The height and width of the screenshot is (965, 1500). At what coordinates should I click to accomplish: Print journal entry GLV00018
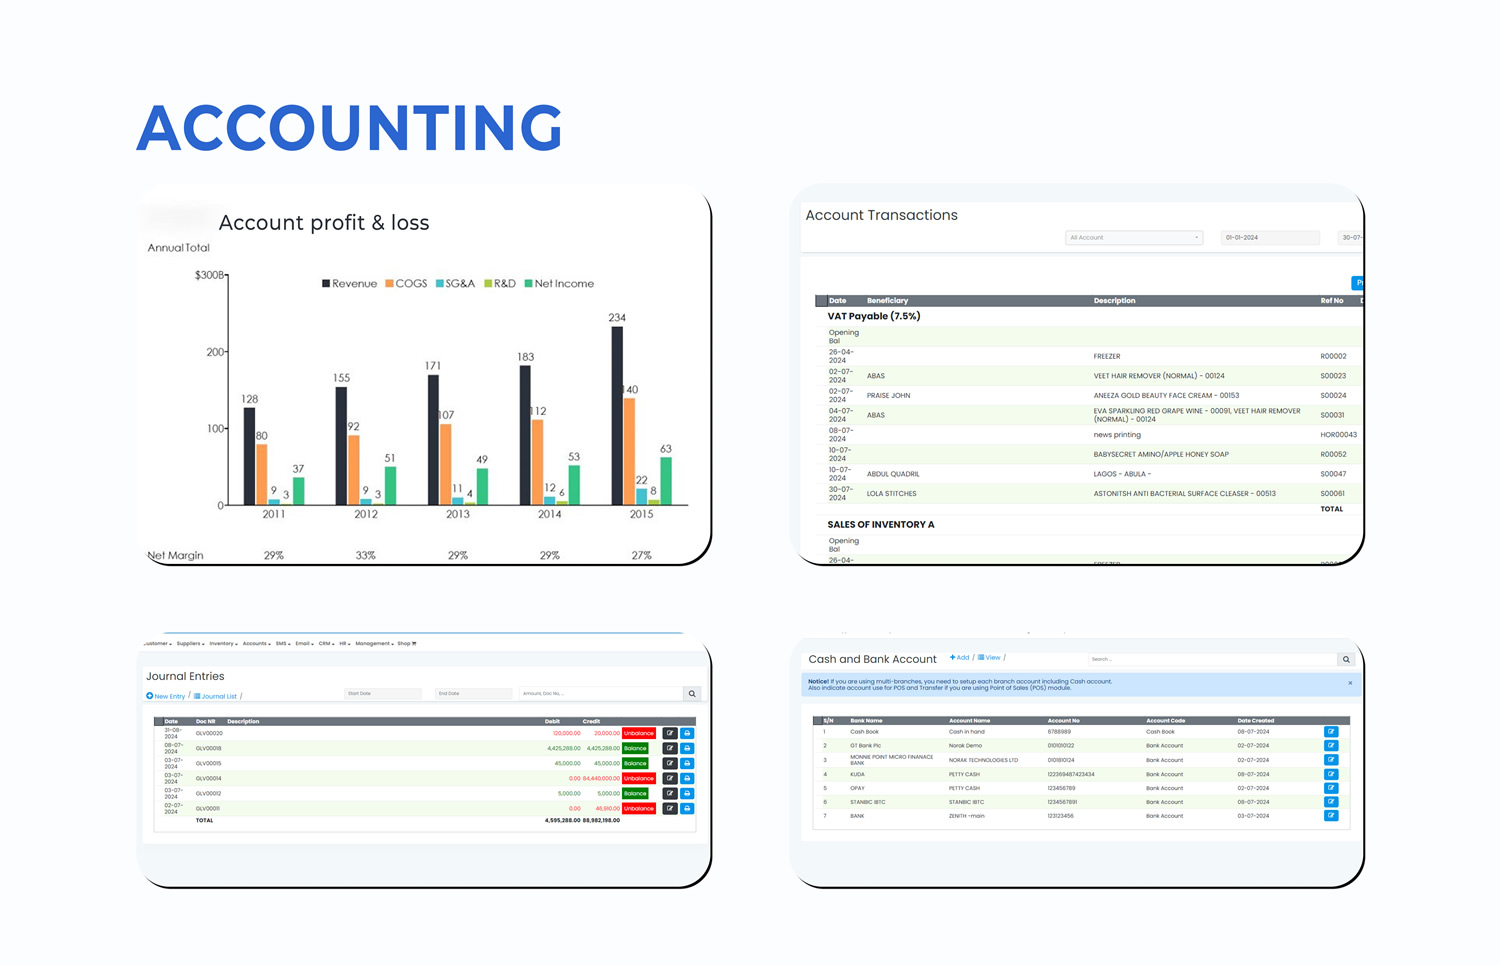click(687, 748)
